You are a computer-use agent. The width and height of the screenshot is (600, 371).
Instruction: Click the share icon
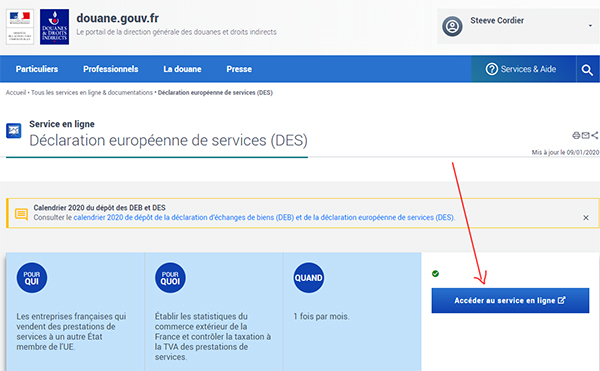click(595, 135)
